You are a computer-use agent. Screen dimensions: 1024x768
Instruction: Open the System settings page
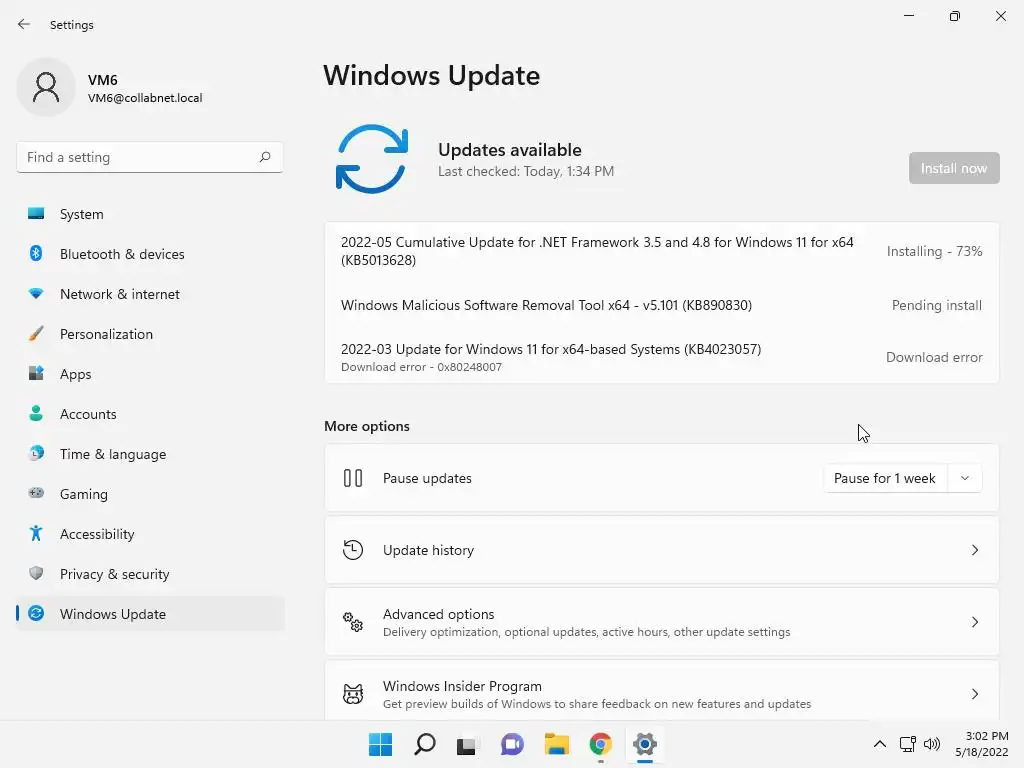(x=150, y=214)
